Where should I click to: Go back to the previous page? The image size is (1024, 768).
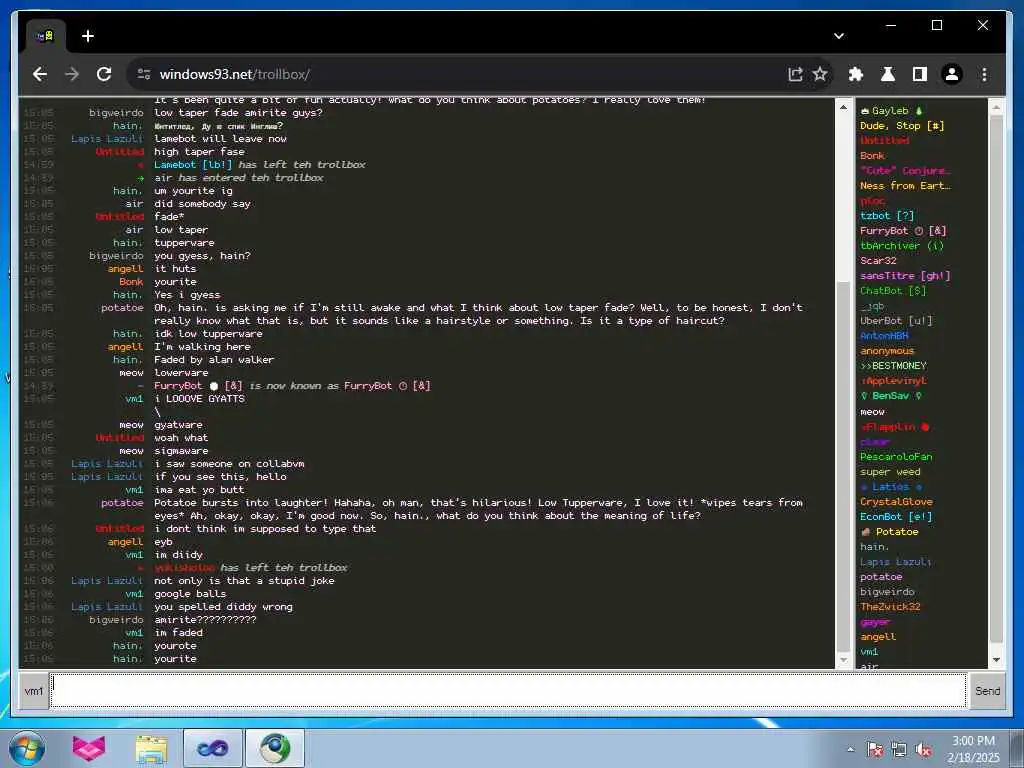(x=40, y=74)
